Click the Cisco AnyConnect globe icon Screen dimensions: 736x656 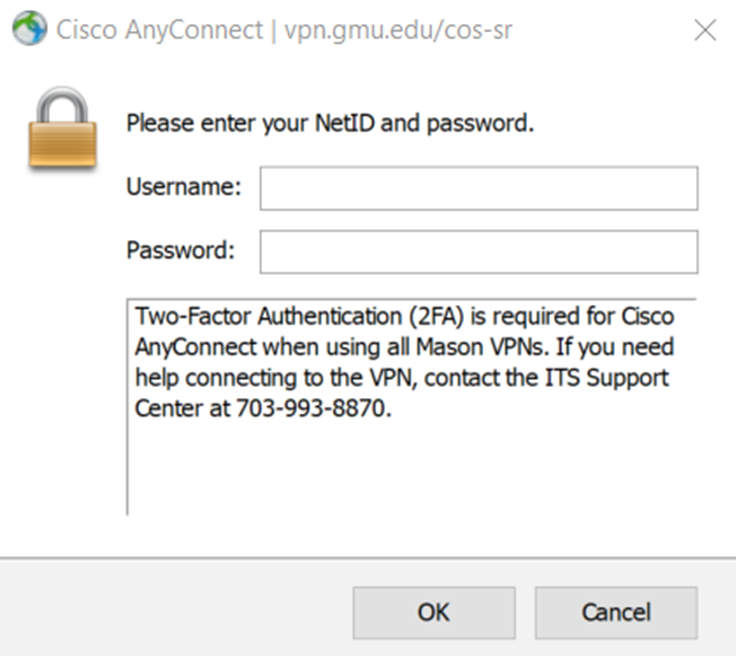coord(30,29)
